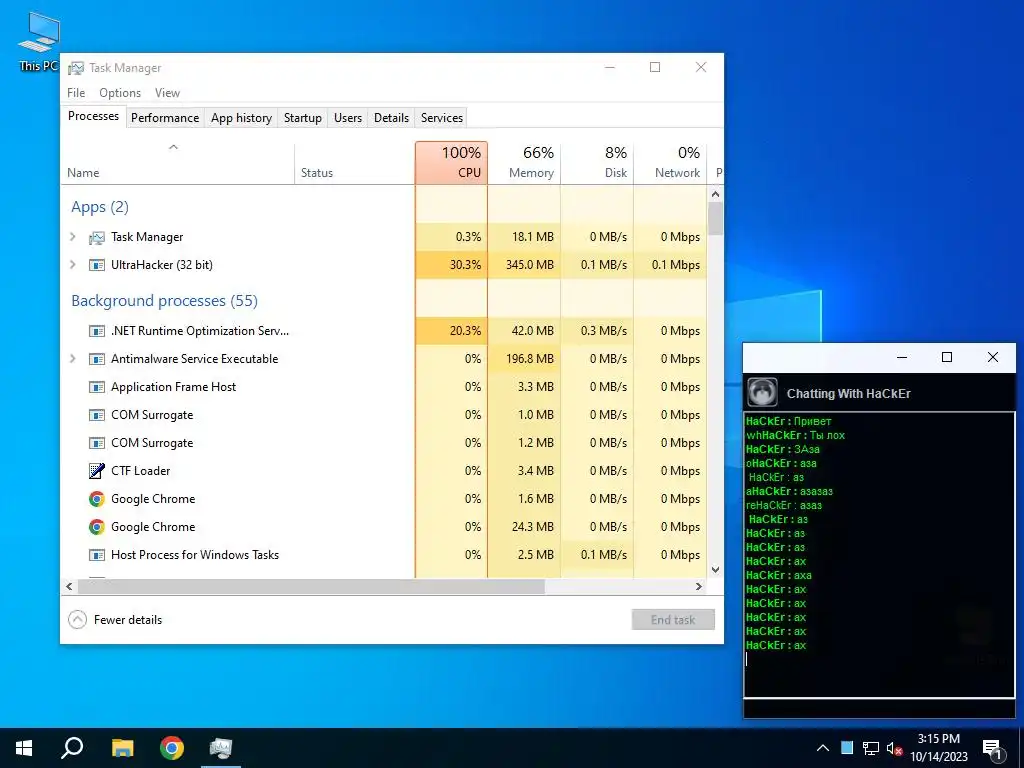This screenshot has width=1024, height=768.
Task: Open taskbar Search magnifier
Action: [72, 748]
